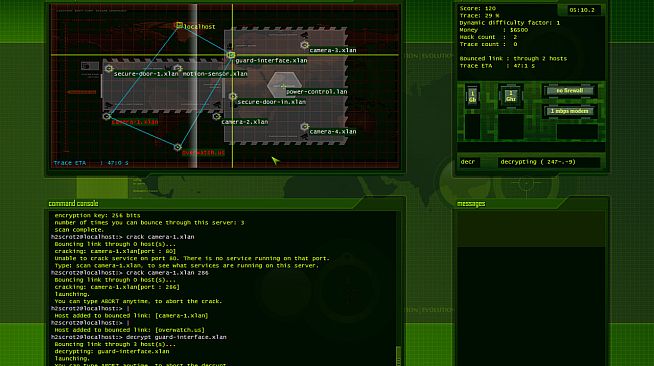Select the localhost node icon on map
Viewport: 654px width, 366px height.
(x=179, y=26)
